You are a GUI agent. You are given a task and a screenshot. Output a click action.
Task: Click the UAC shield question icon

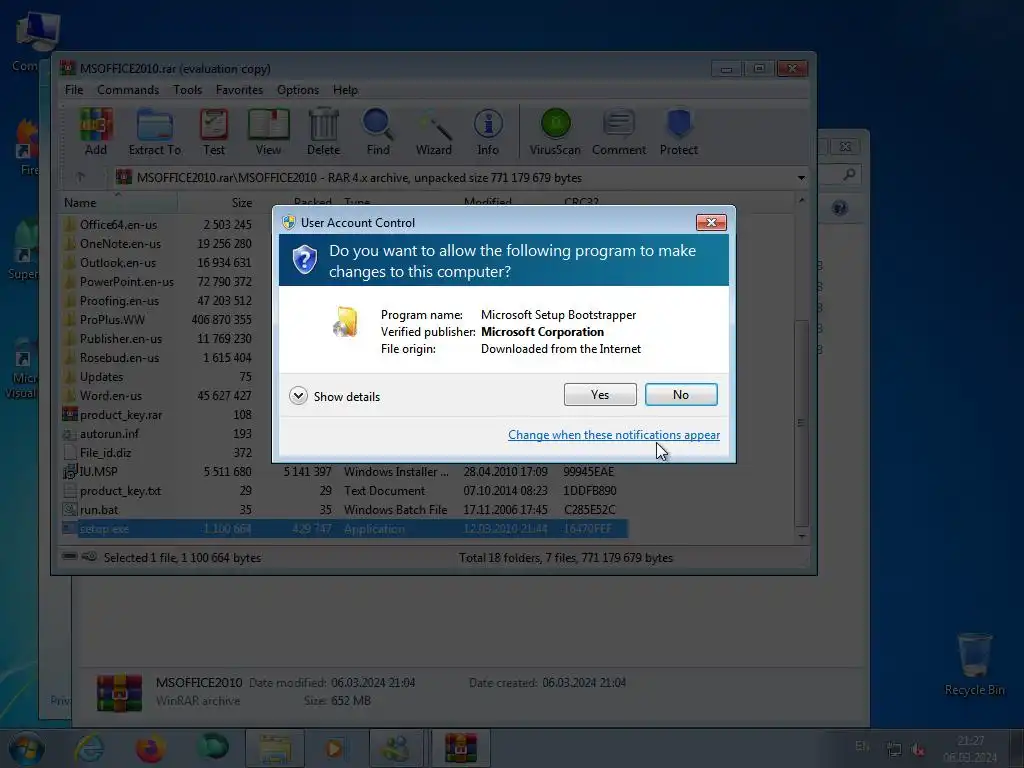tap(304, 260)
